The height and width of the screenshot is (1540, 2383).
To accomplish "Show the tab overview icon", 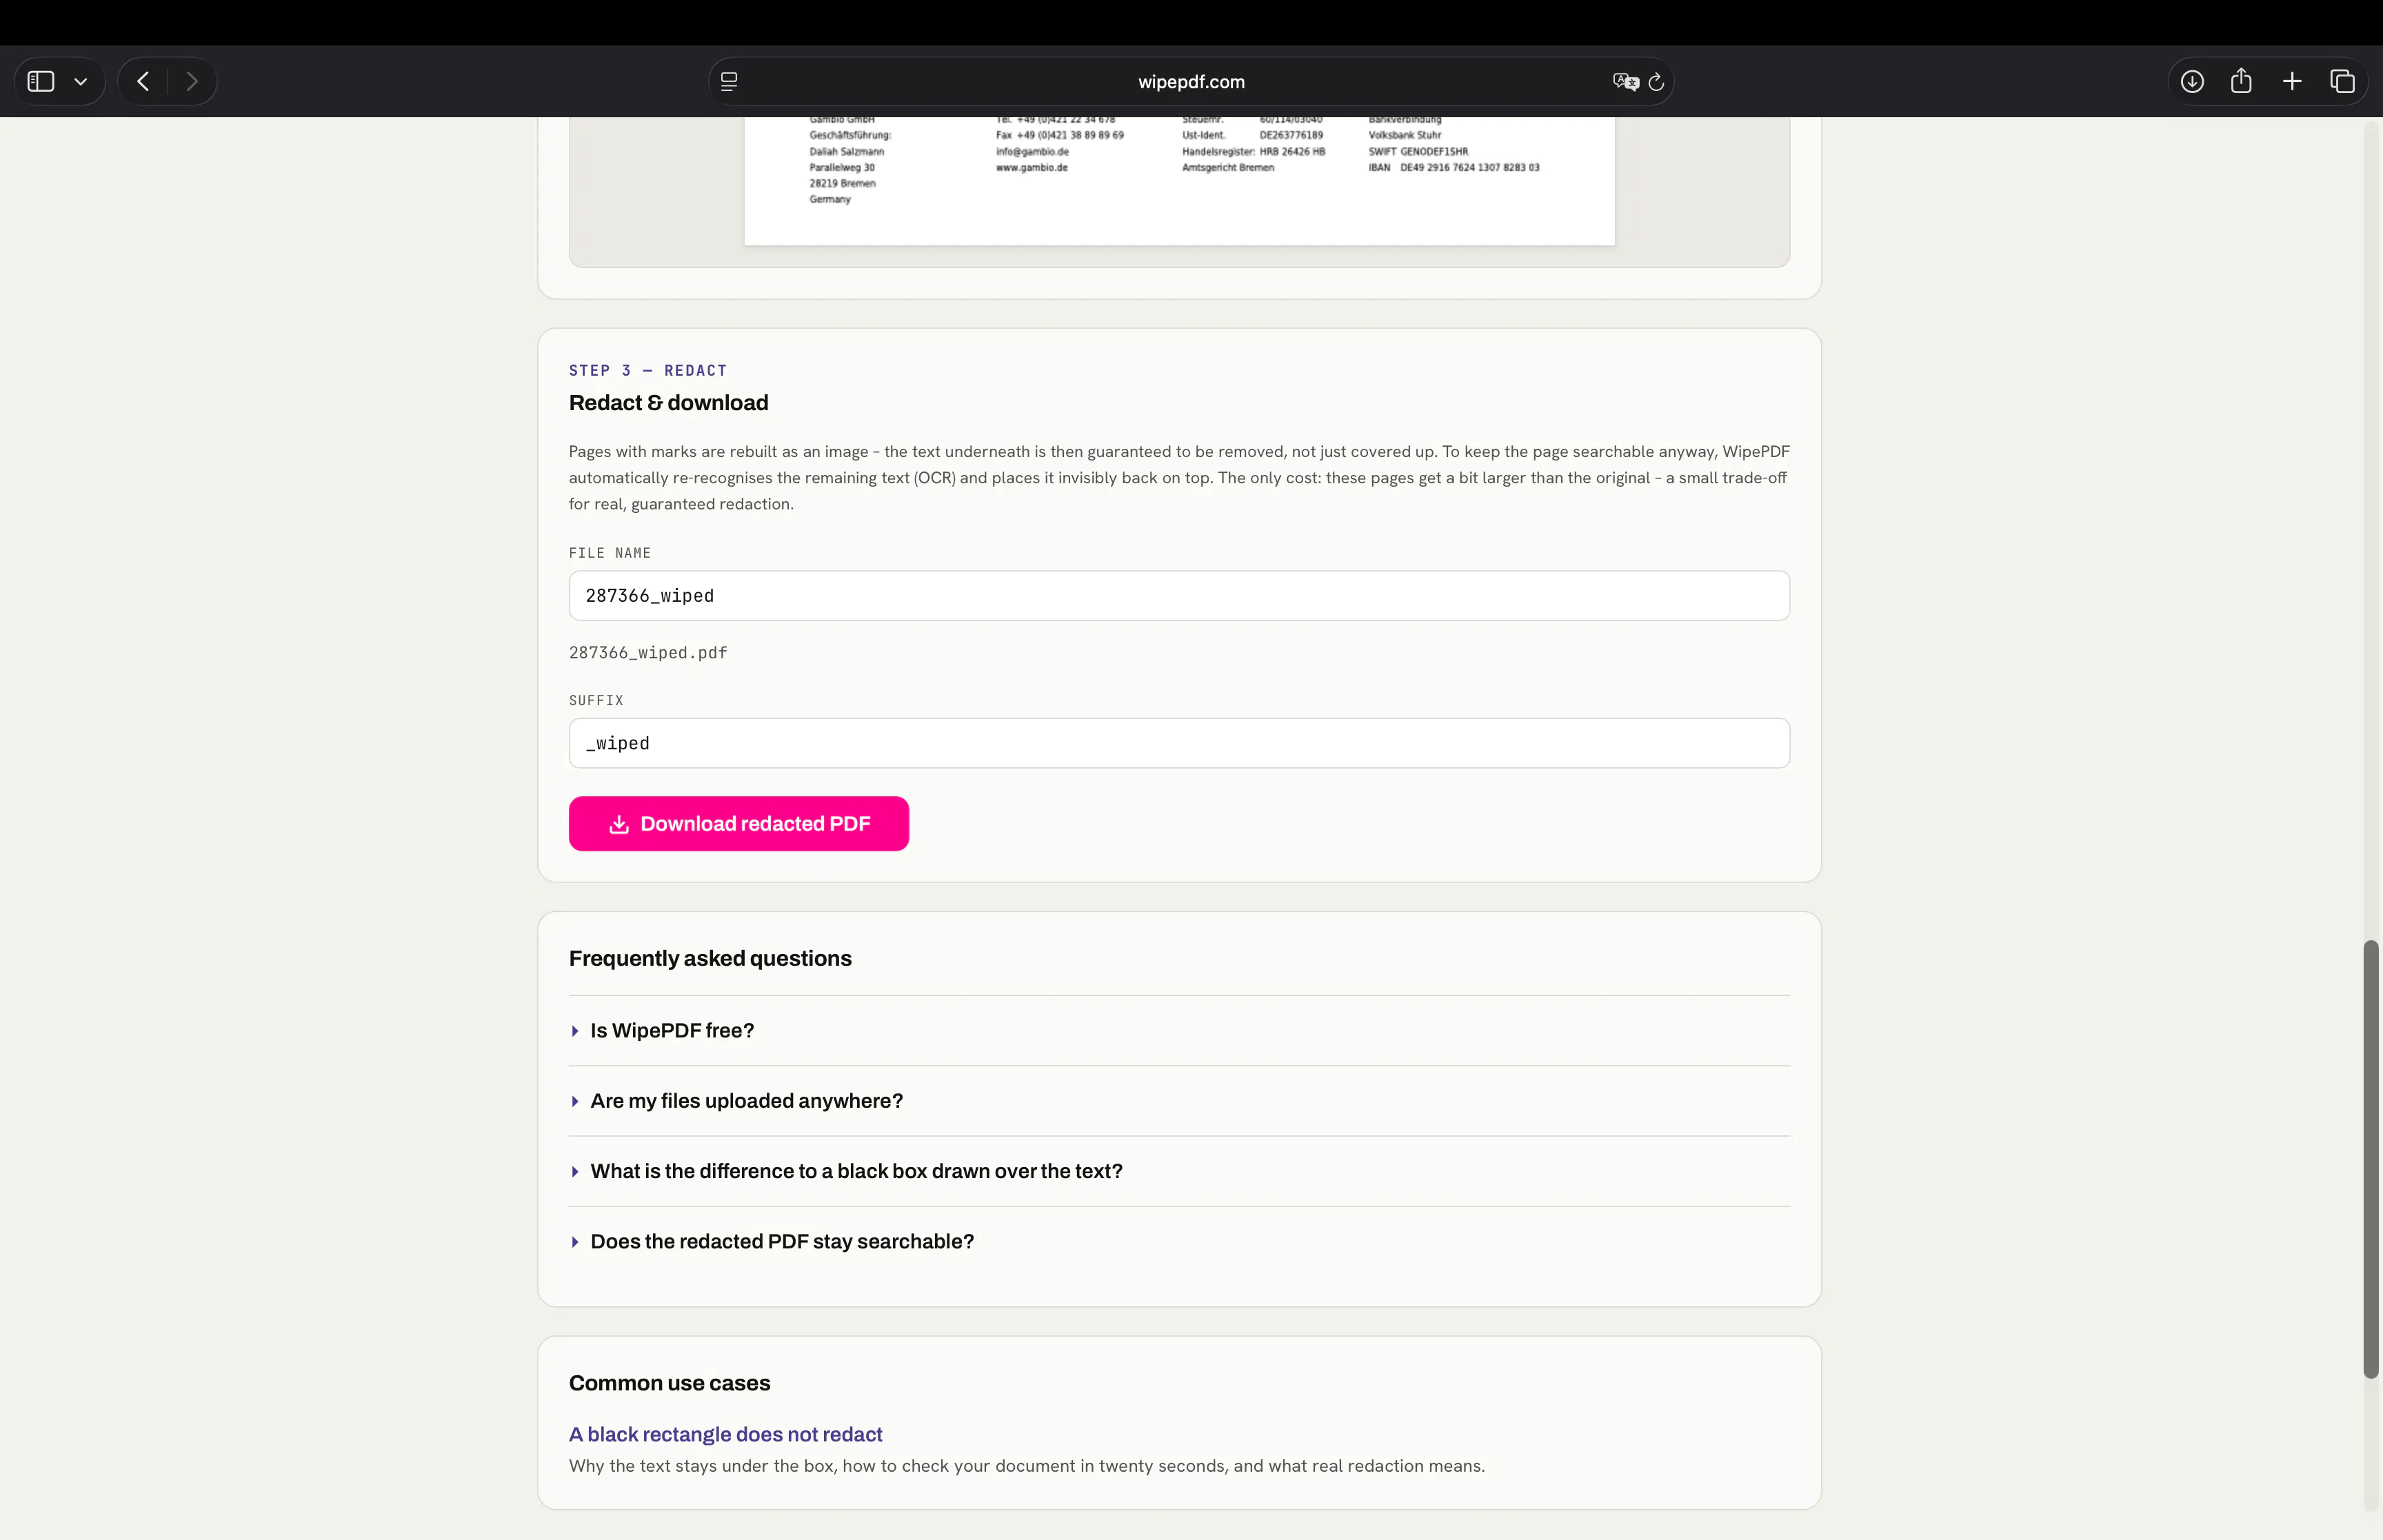I will pos(2342,81).
